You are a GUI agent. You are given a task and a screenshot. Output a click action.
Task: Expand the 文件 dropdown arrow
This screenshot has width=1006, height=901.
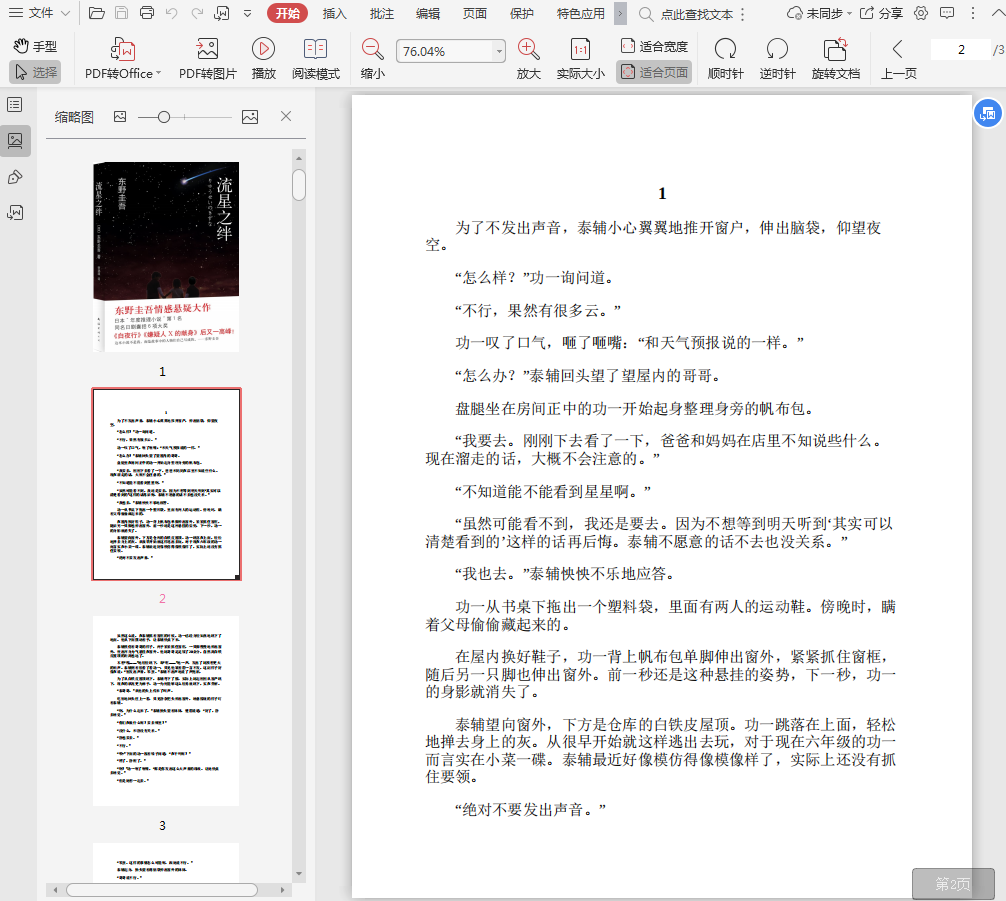pos(65,13)
